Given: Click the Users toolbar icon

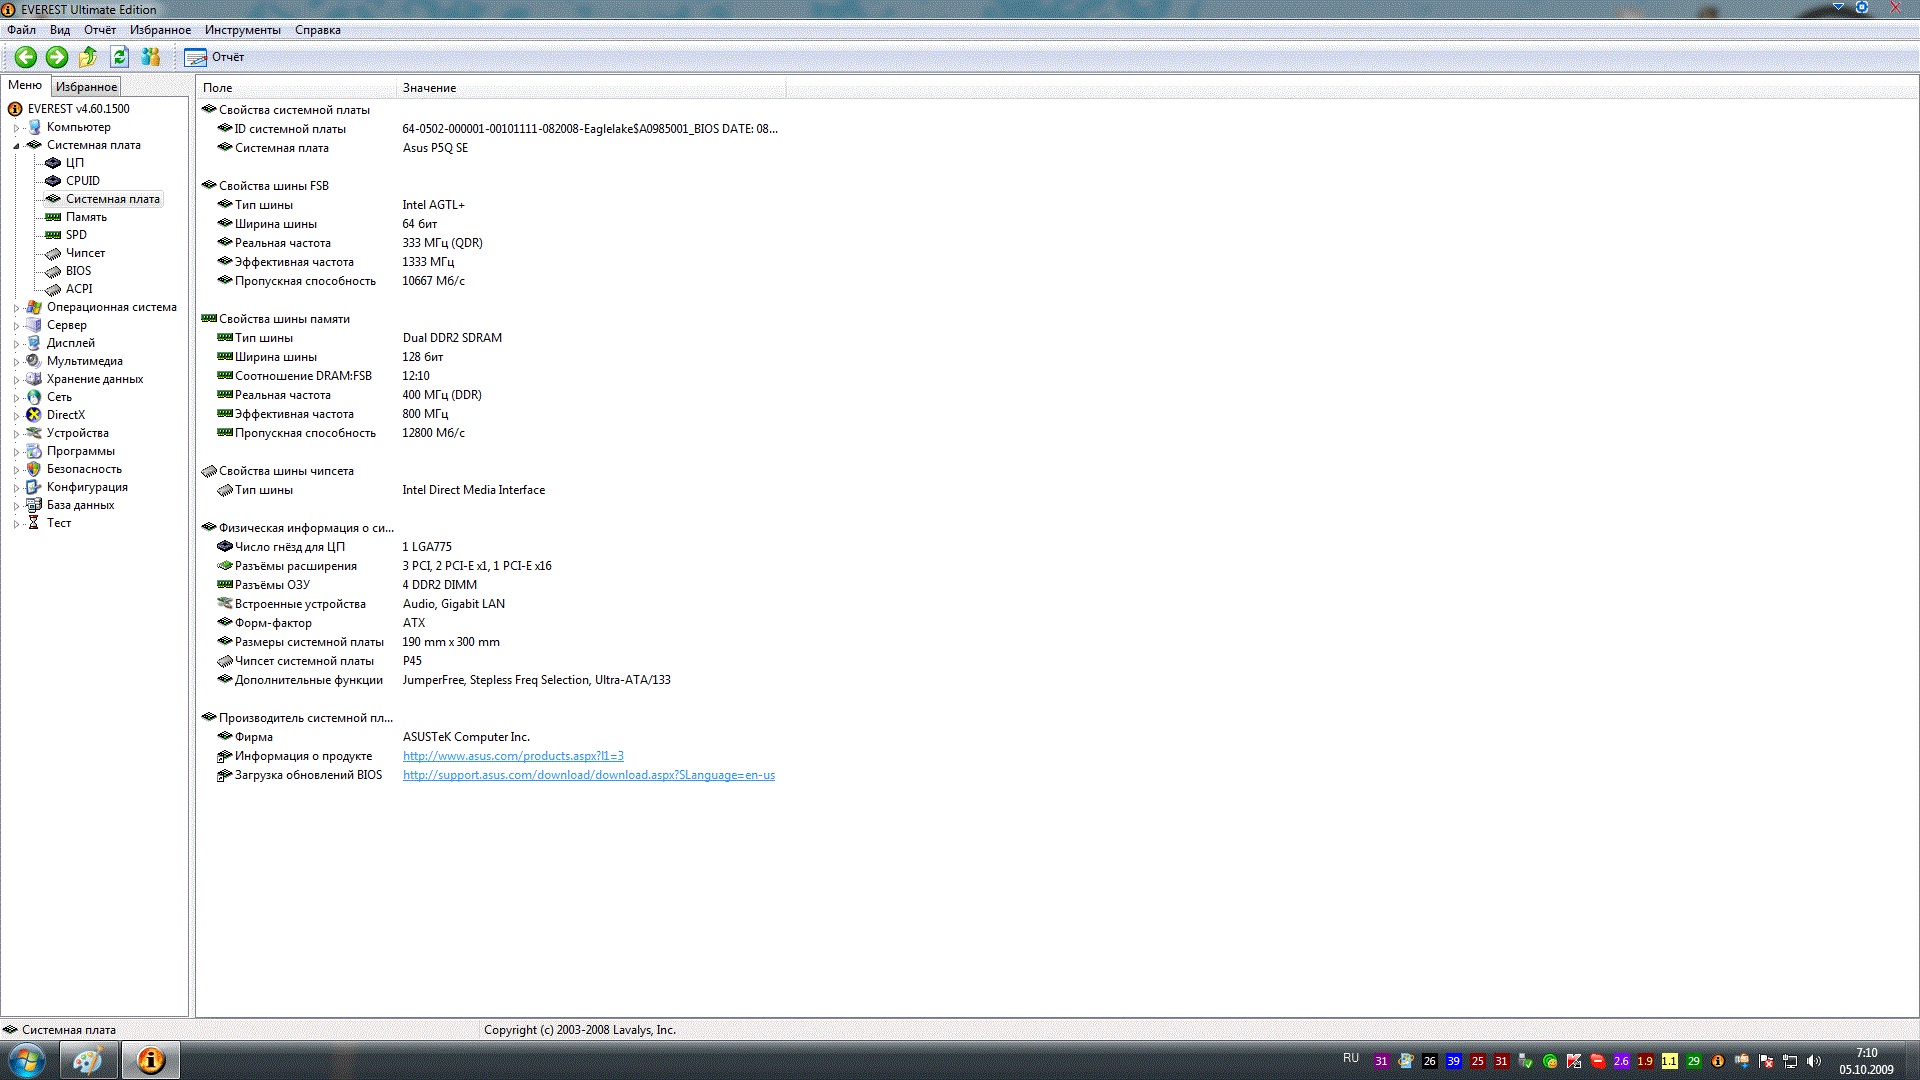Looking at the screenshot, I should click(151, 57).
